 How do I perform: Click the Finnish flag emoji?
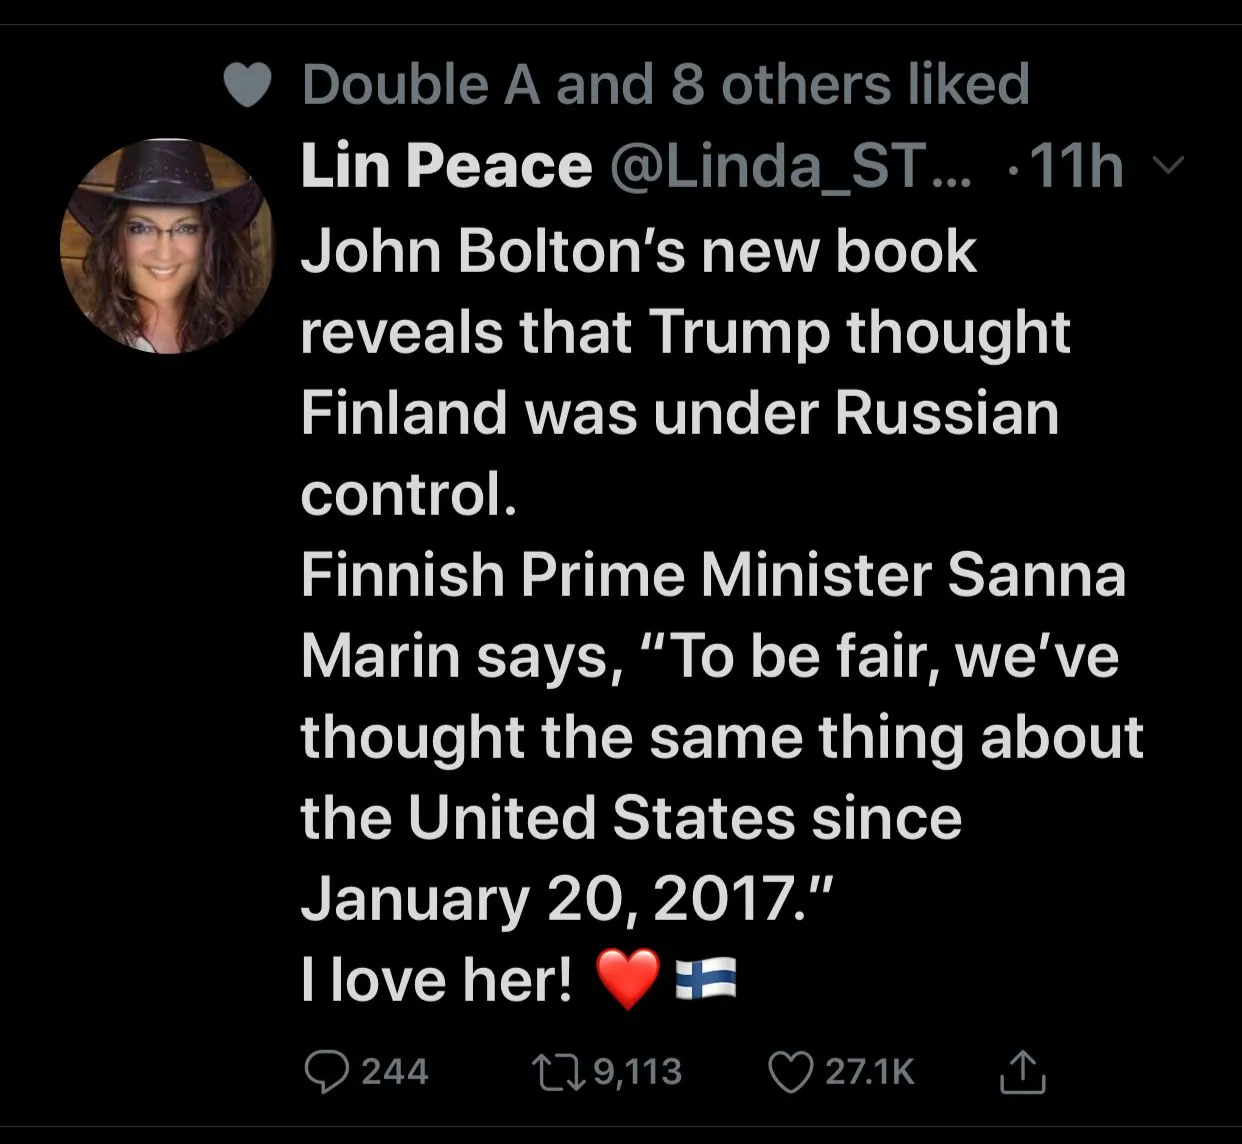[706, 978]
